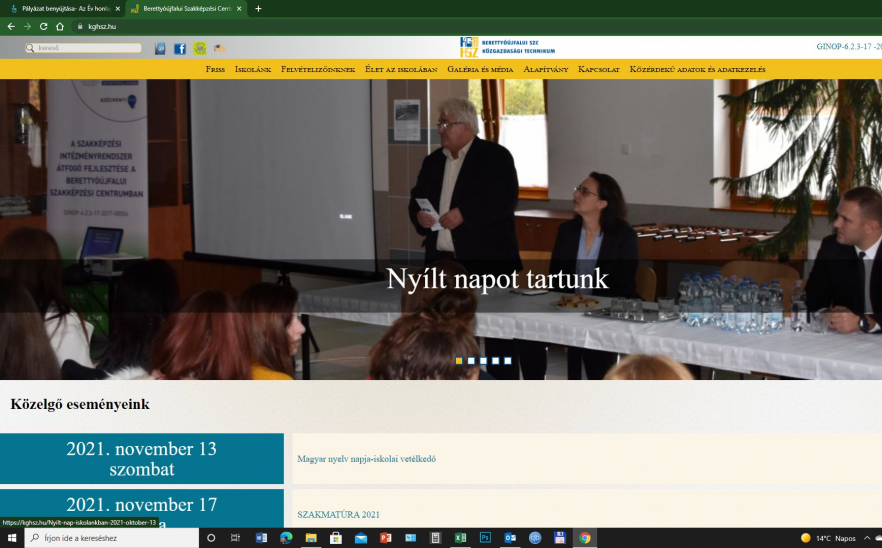The height and width of the screenshot is (548, 882).
Task: Open Microsoft Store from the taskbar
Action: 336,538
